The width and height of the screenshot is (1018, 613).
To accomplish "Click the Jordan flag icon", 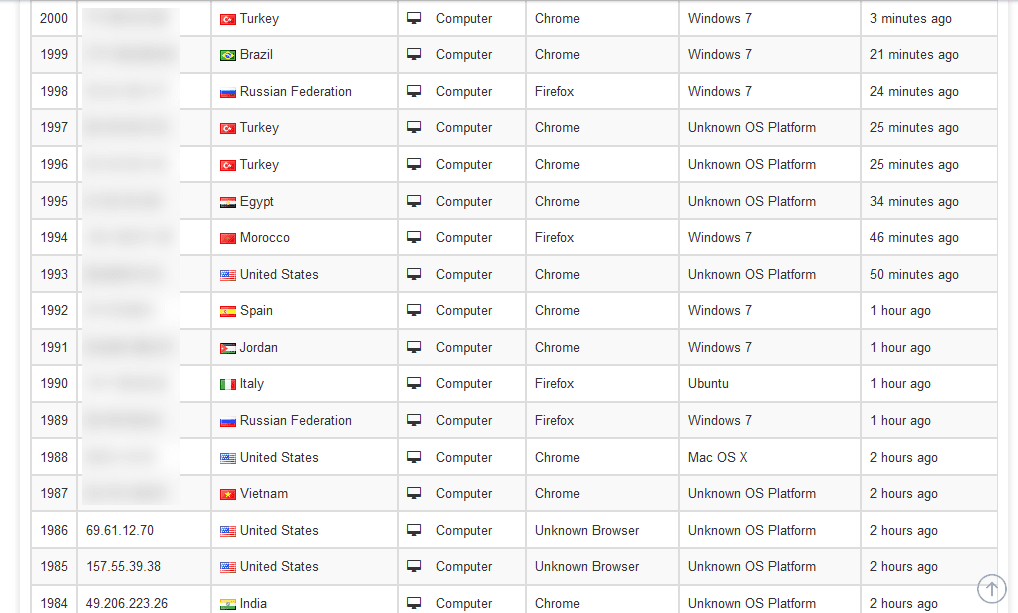I will pos(228,348).
